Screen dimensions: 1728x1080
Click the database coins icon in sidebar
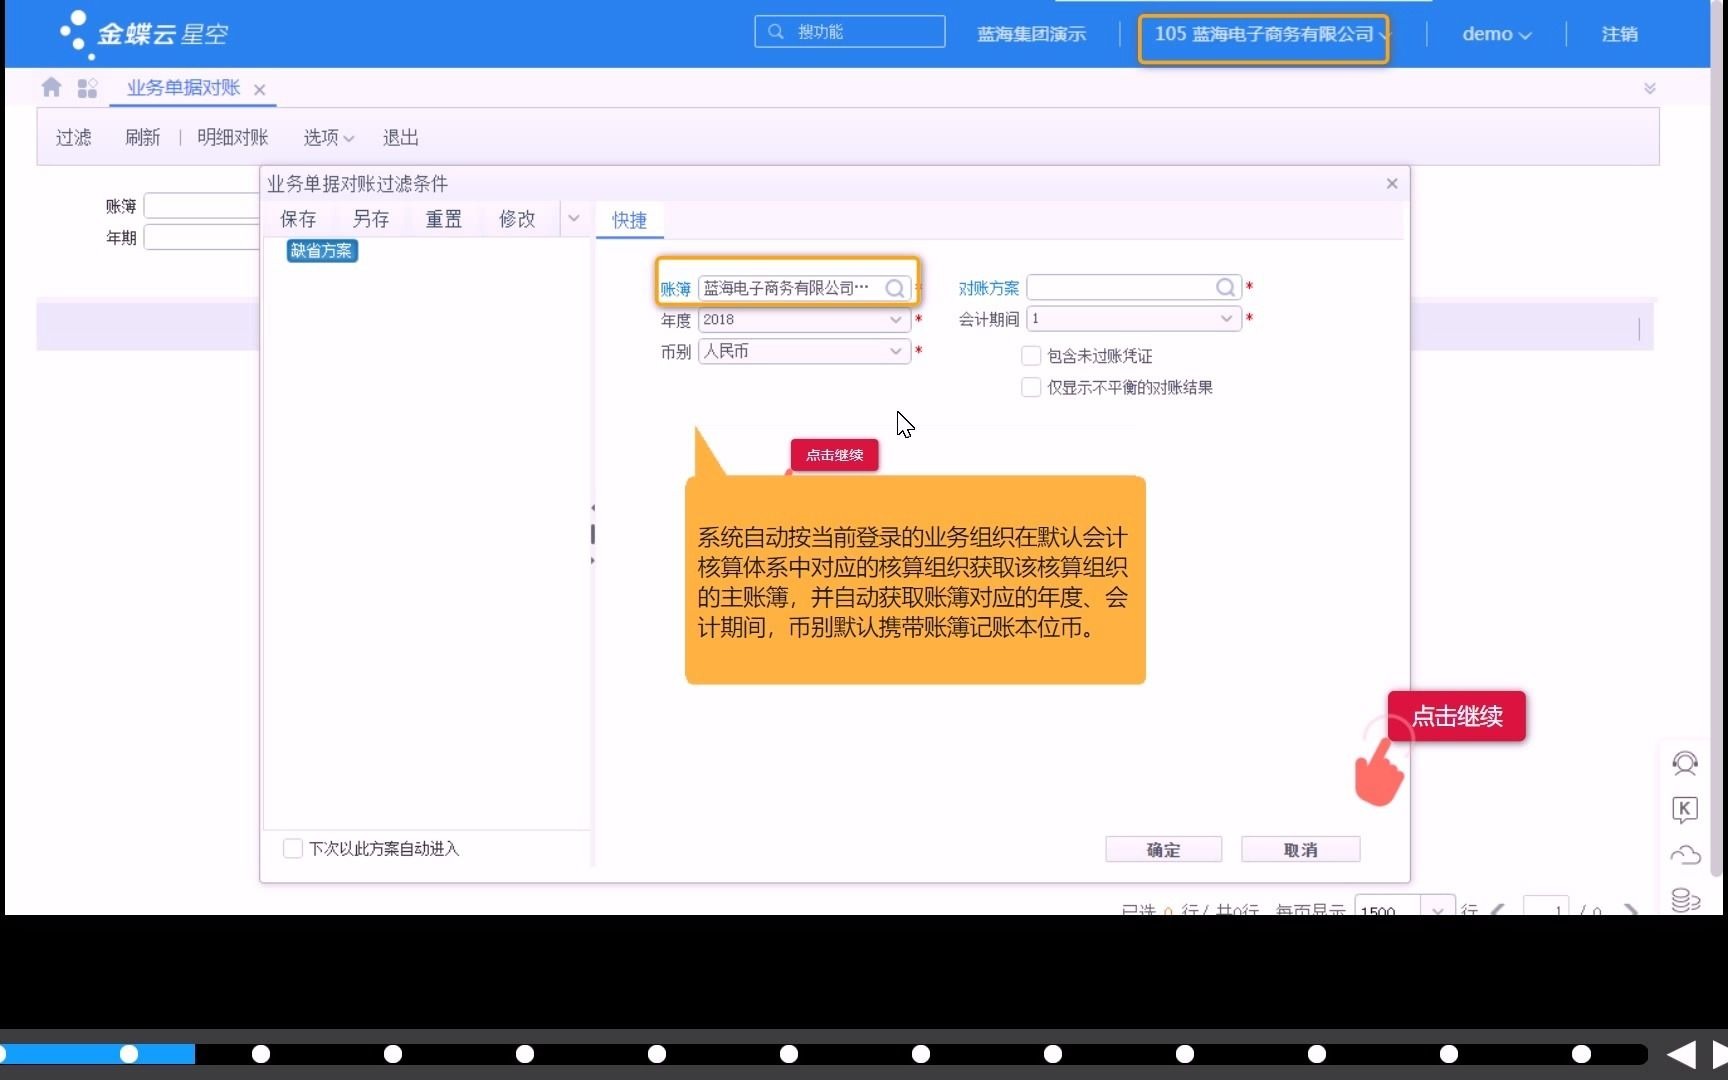click(1685, 899)
